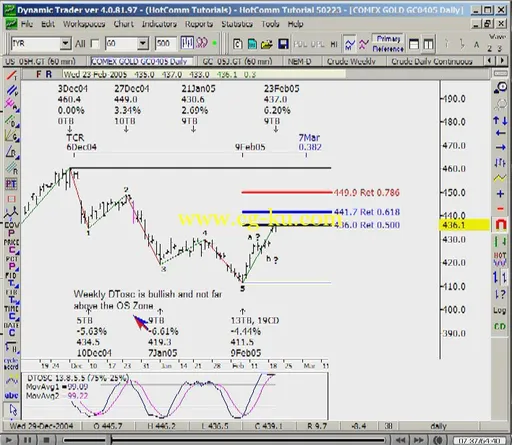Open the Tools menu

pos(270,24)
